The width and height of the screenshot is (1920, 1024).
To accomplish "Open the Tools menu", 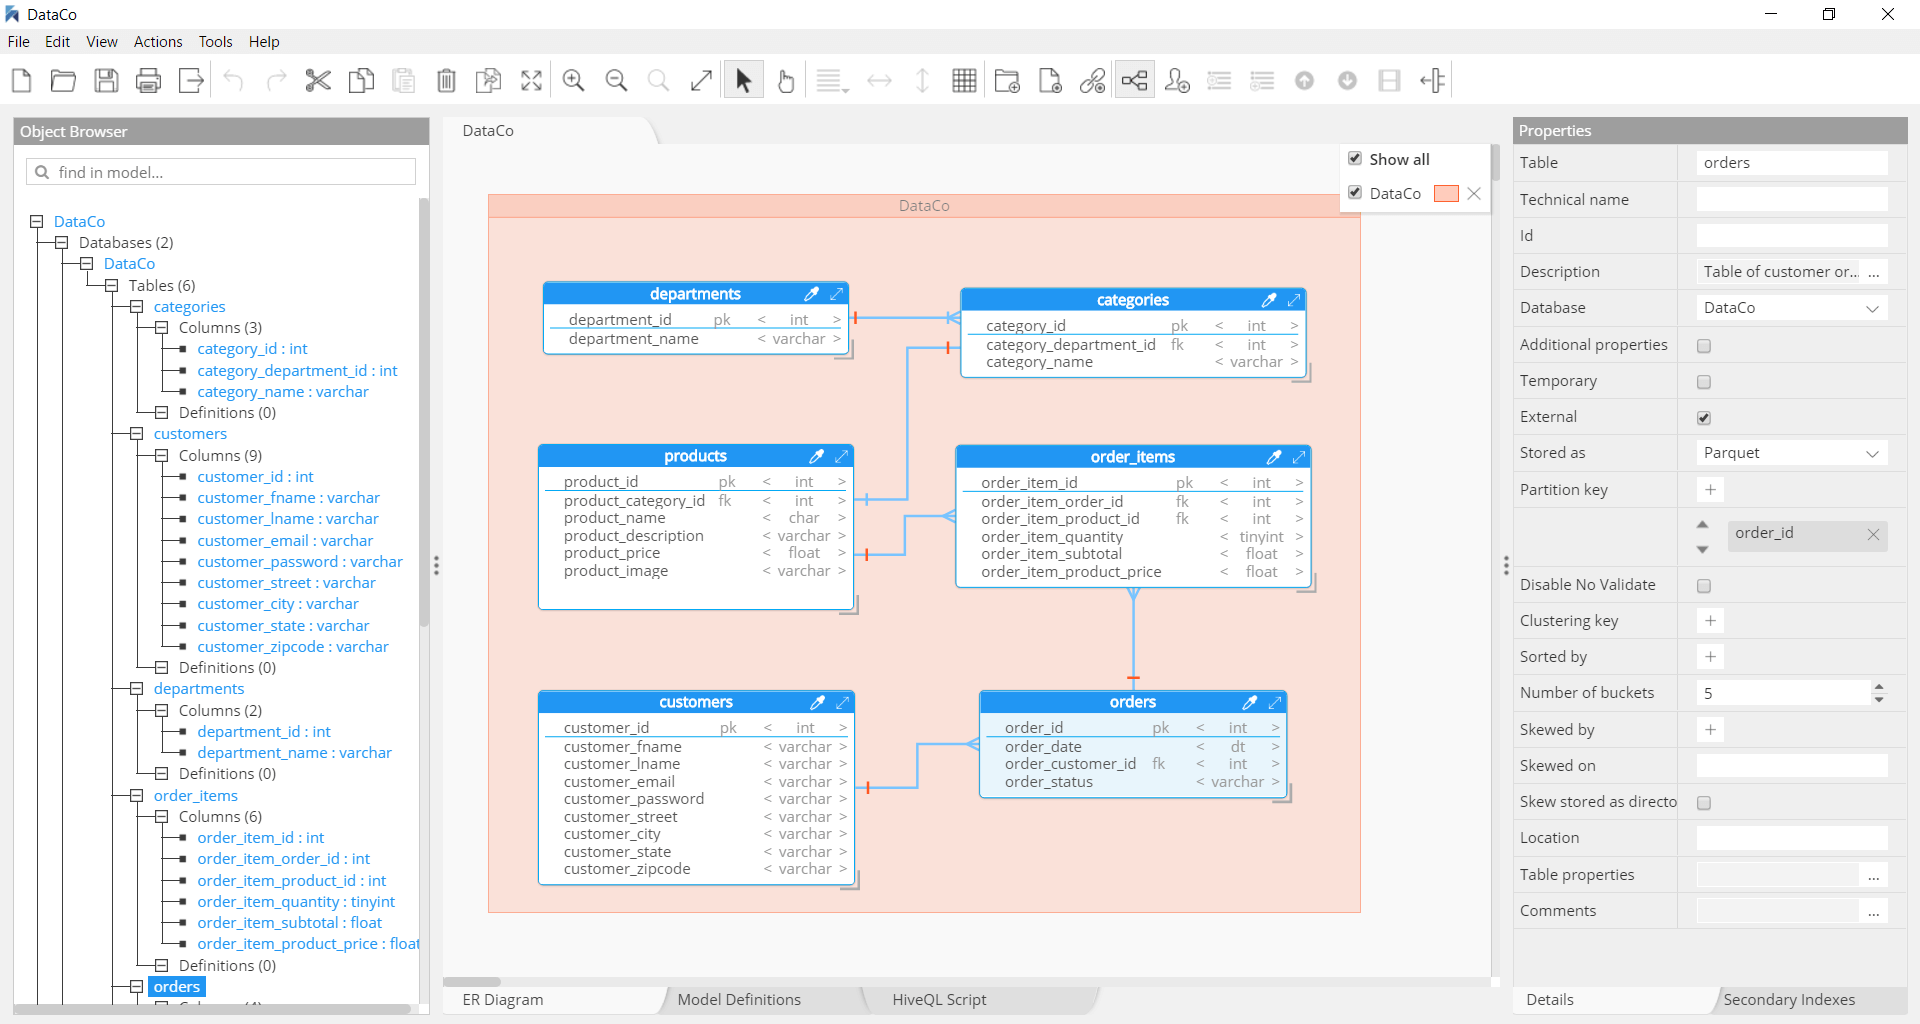I will 215,42.
